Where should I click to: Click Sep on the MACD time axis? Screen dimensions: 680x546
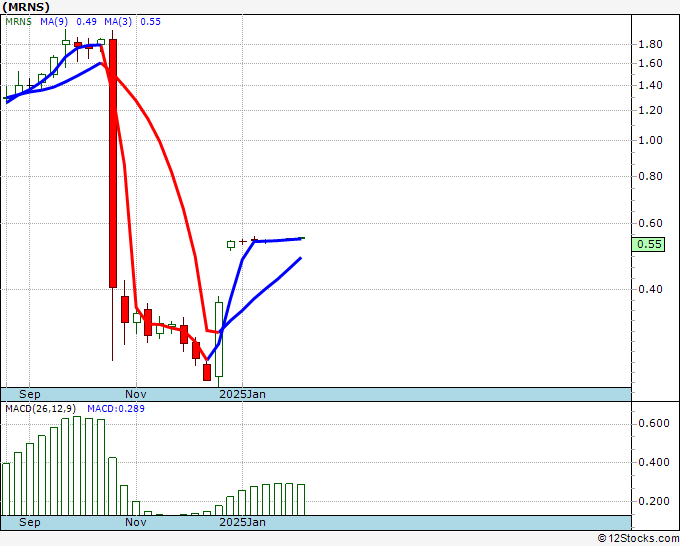coord(29,522)
